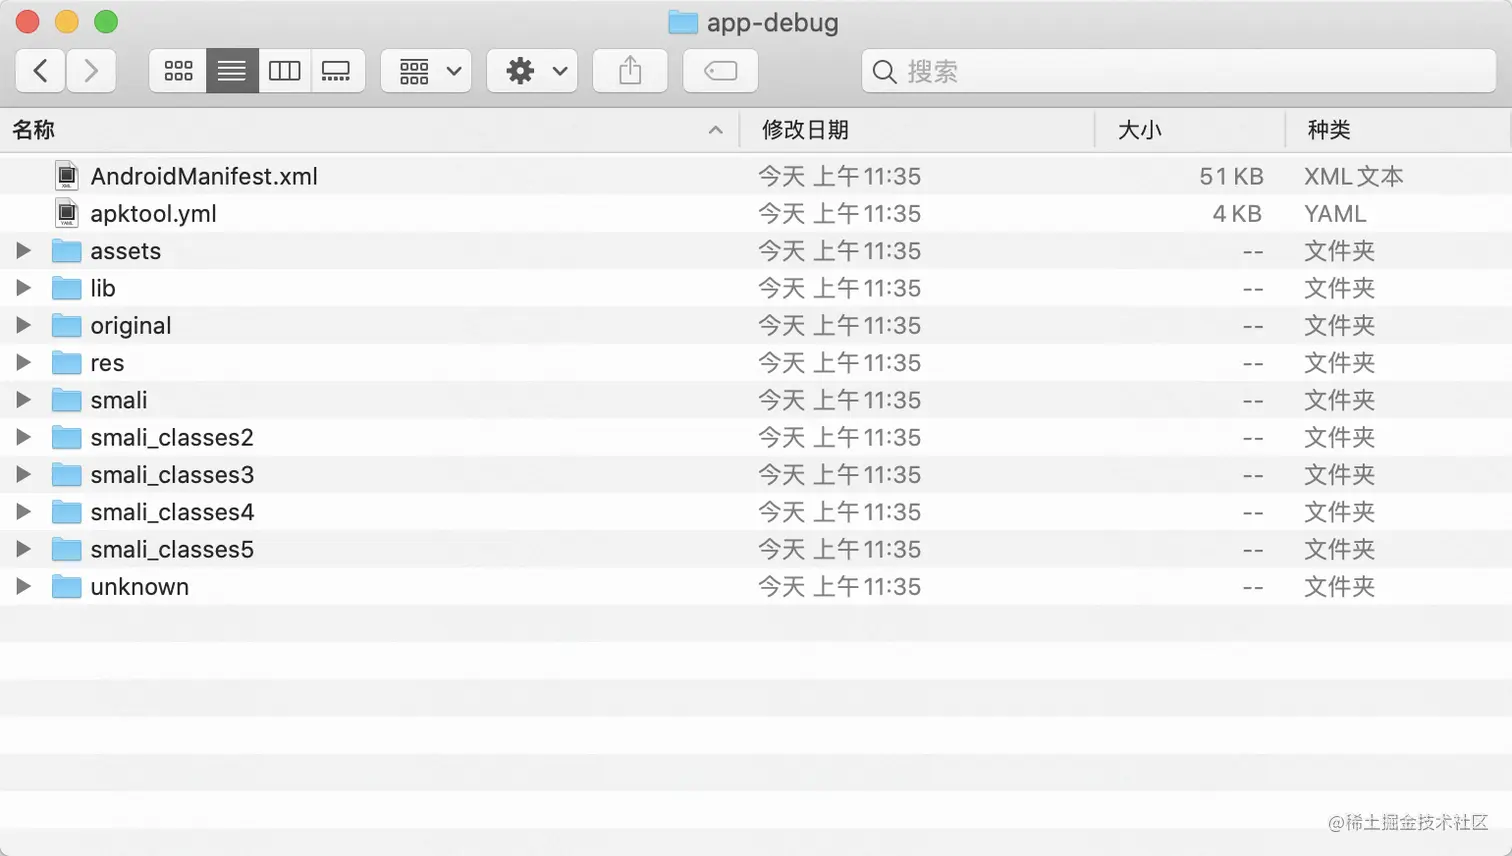The width and height of the screenshot is (1512, 856).
Task: Click the assets folder name
Action: (125, 251)
